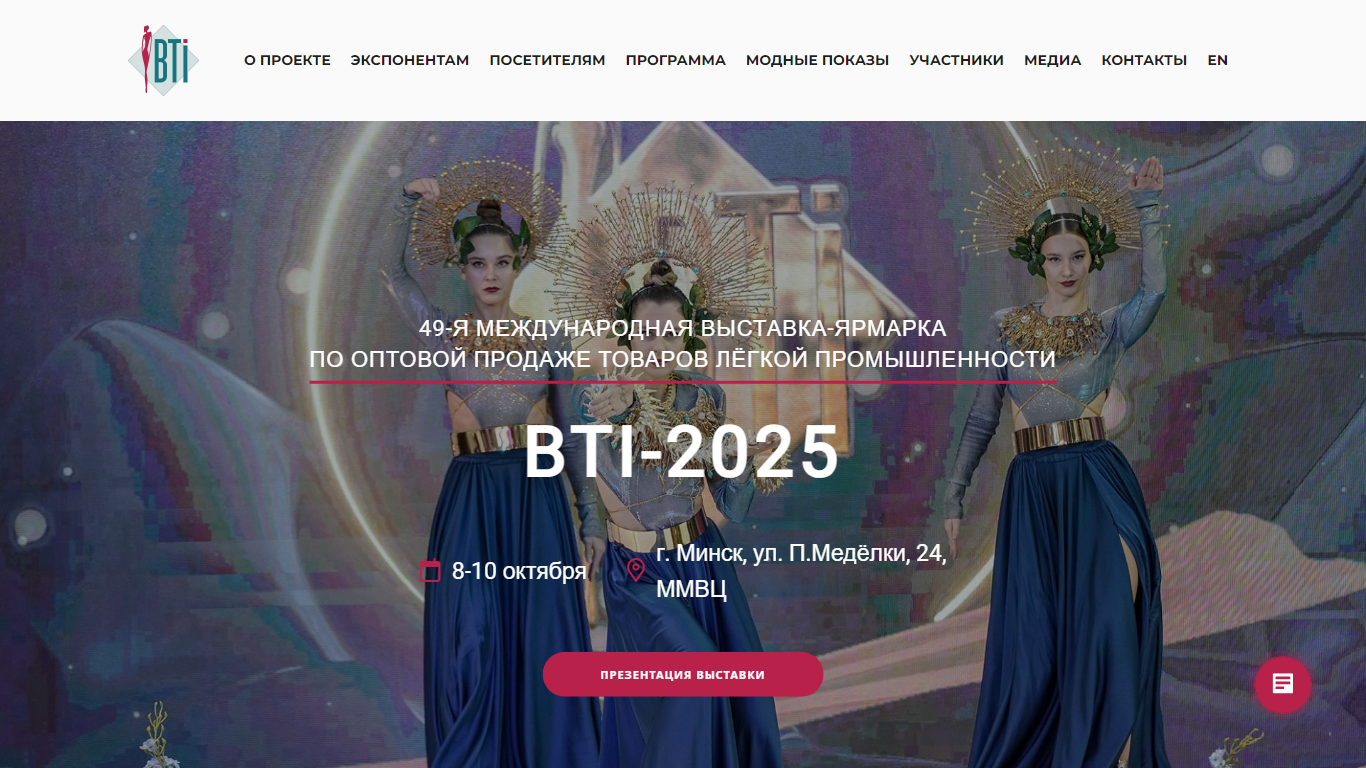Click the ПРЕЗЕНТАЦИЯ ВЫСТАВКИ button

pyautogui.click(x=683, y=675)
